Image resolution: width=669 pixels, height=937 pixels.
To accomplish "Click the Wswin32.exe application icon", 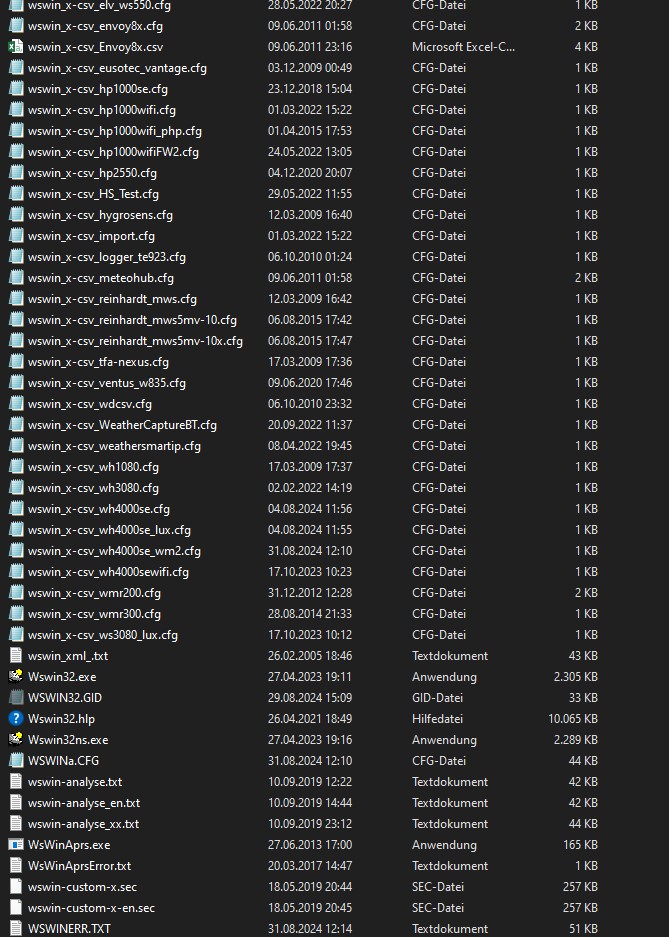I will 16,677.
